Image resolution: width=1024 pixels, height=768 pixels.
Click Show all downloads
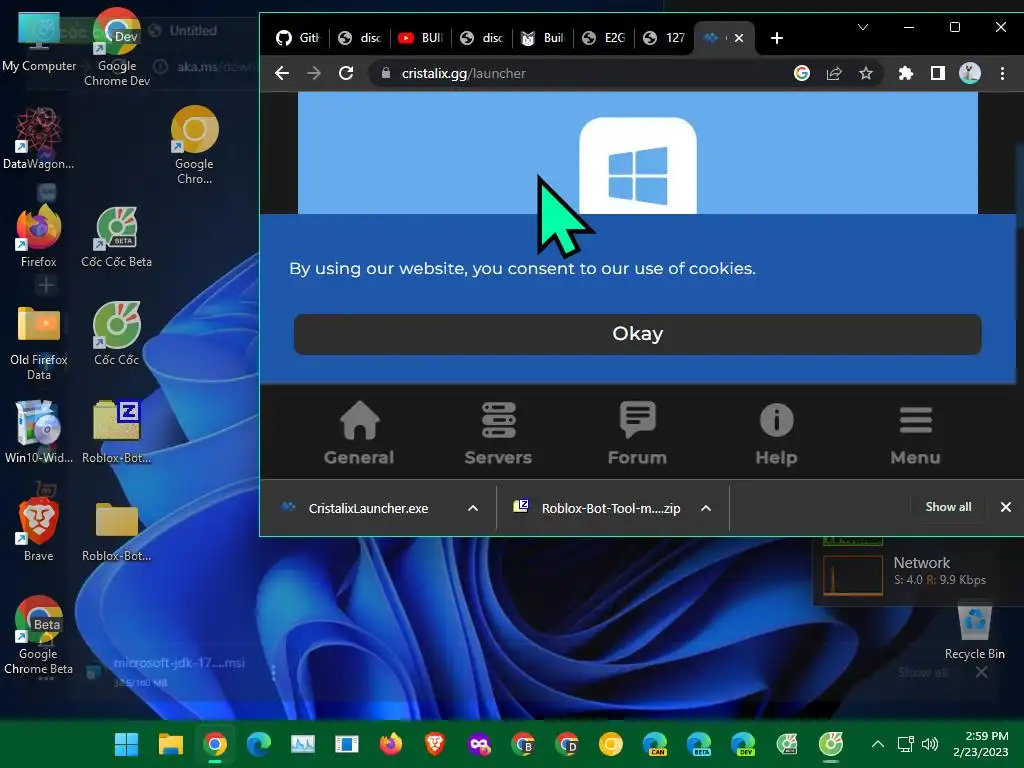point(948,507)
